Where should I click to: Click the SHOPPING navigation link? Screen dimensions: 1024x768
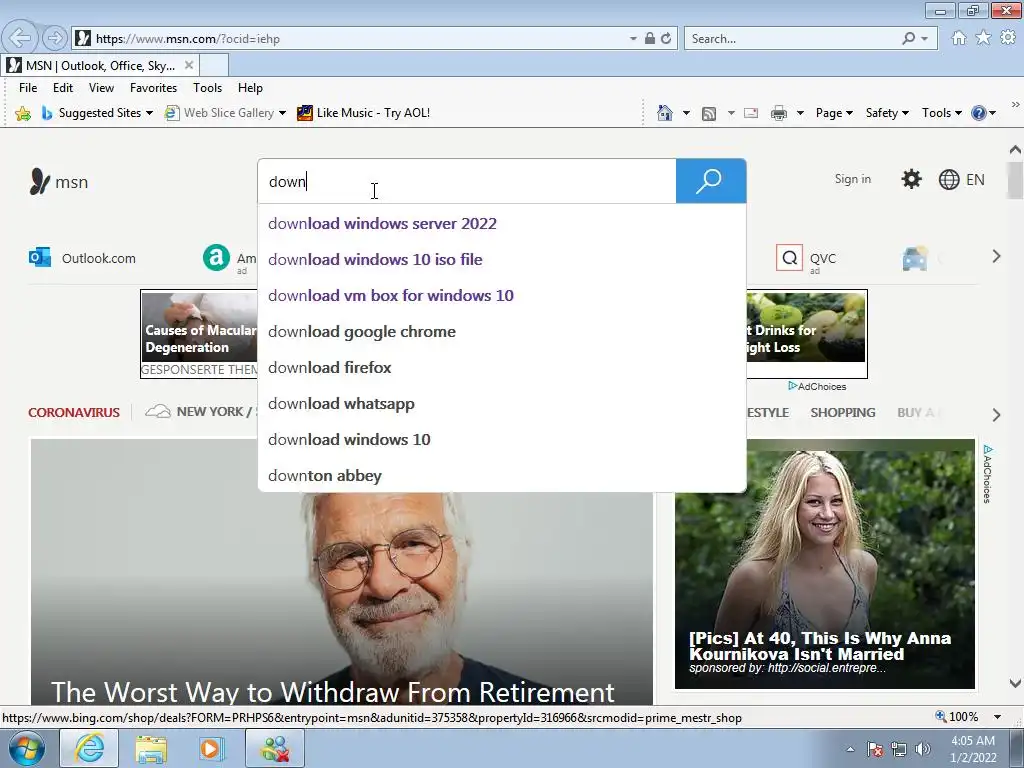(x=842, y=412)
